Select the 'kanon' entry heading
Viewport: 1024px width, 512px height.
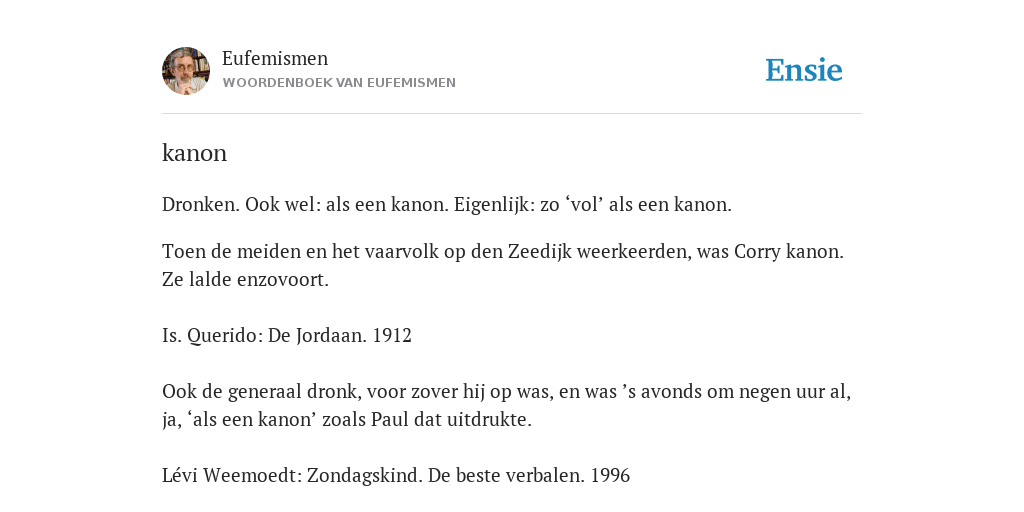[x=195, y=153]
